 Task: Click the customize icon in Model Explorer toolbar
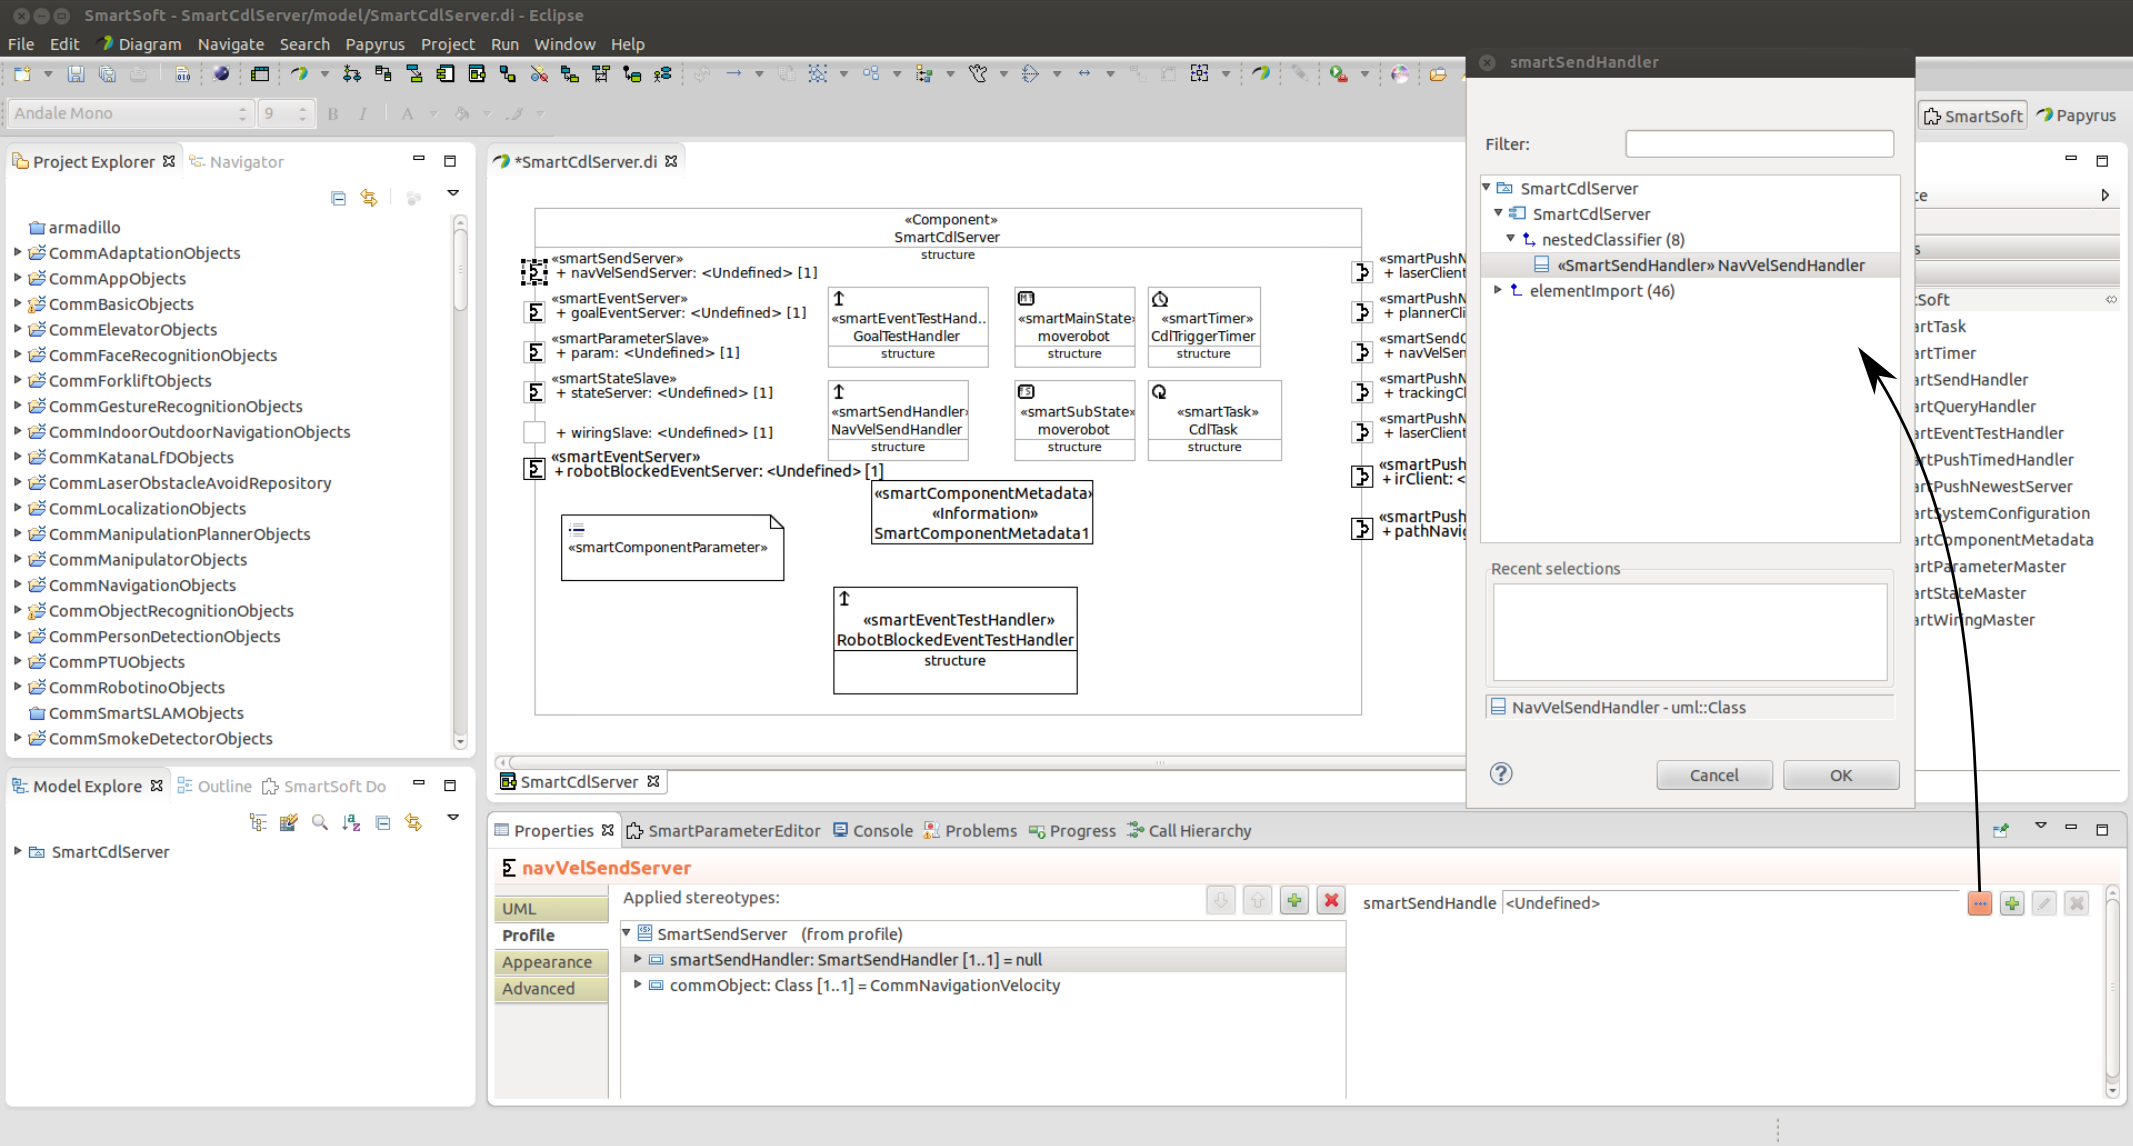(x=289, y=822)
